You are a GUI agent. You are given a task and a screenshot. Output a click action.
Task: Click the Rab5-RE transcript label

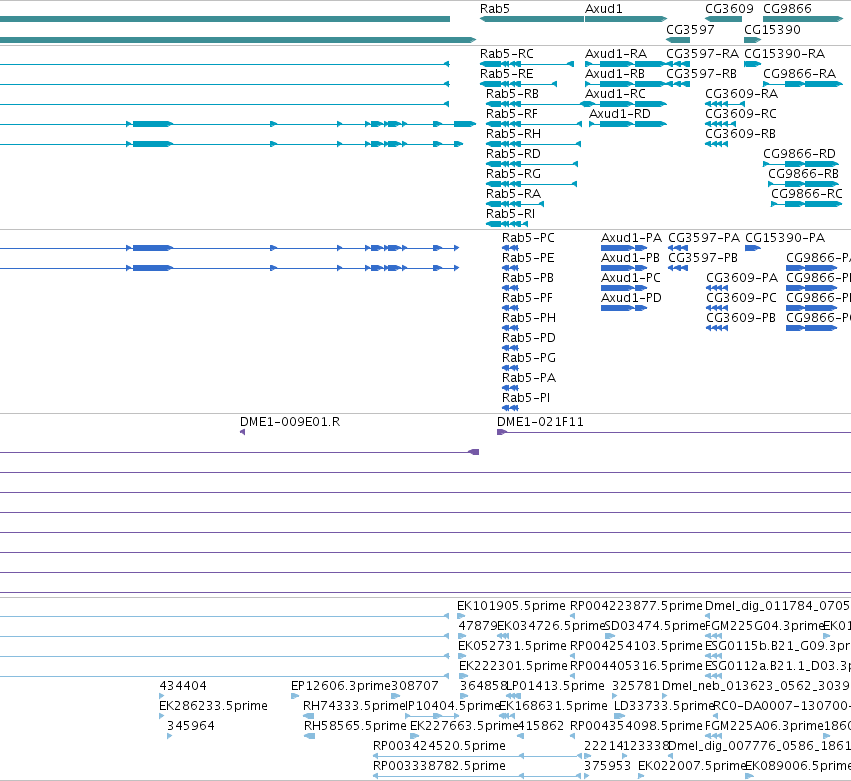(506, 74)
